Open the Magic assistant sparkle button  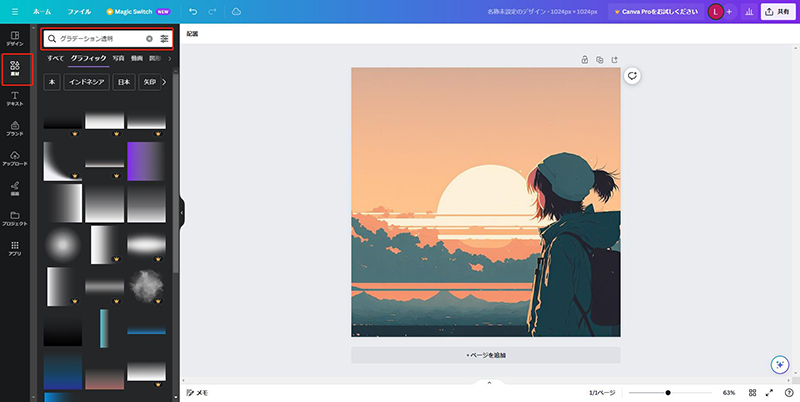(x=780, y=365)
